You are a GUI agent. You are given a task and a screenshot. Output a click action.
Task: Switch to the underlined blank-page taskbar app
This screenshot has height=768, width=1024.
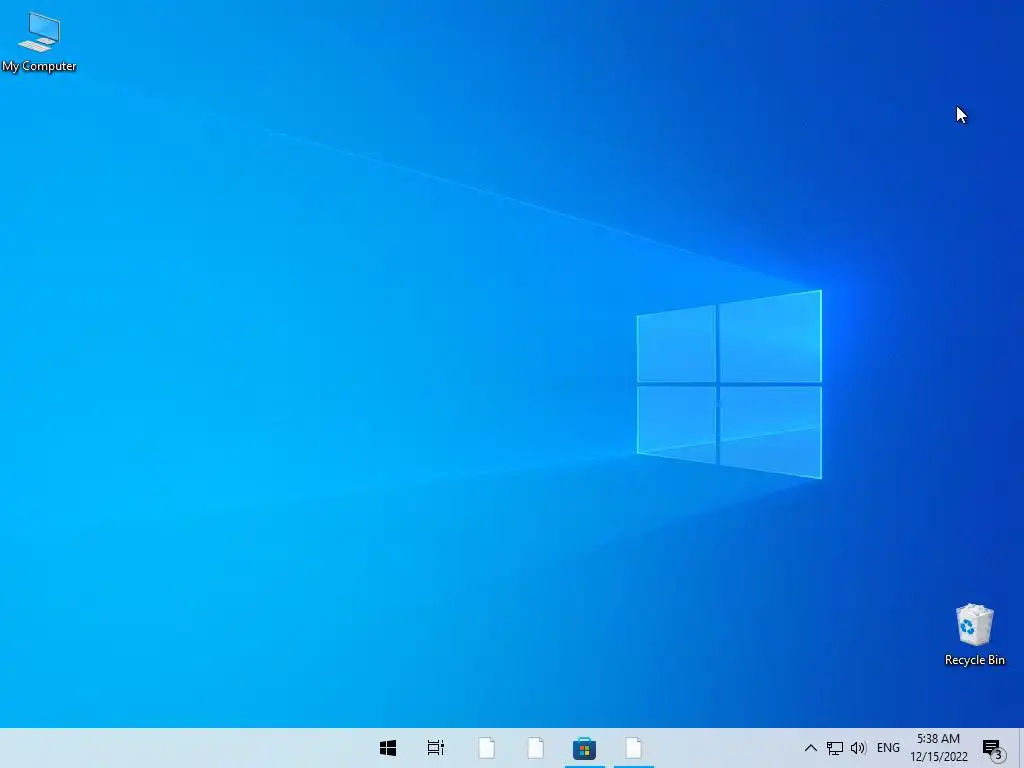pyautogui.click(x=633, y=748)
